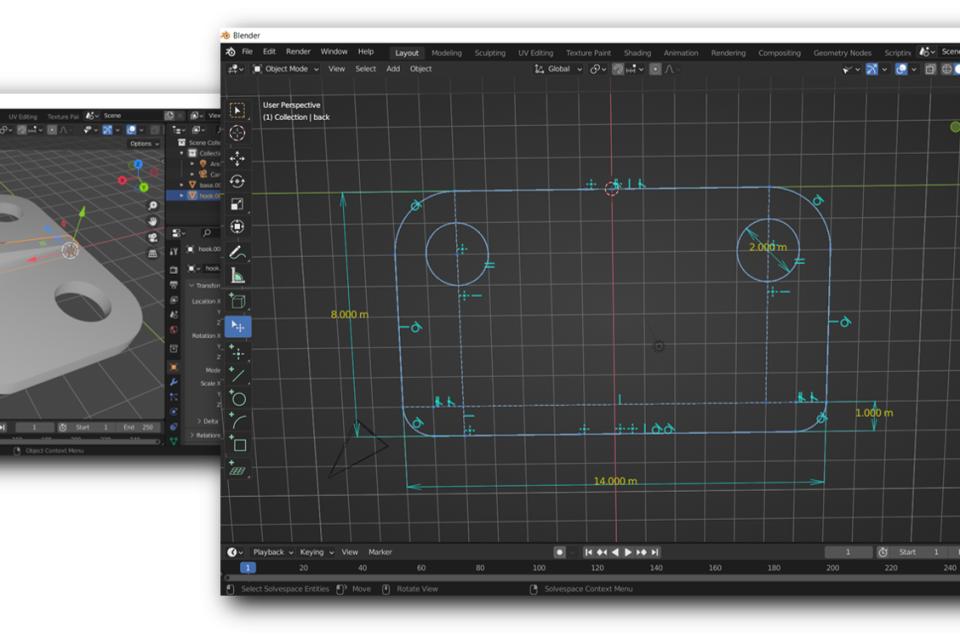Activate the Measure tool
Viewport: 960px width, 640px height.
pyautogui.click(x=237, y=275)
